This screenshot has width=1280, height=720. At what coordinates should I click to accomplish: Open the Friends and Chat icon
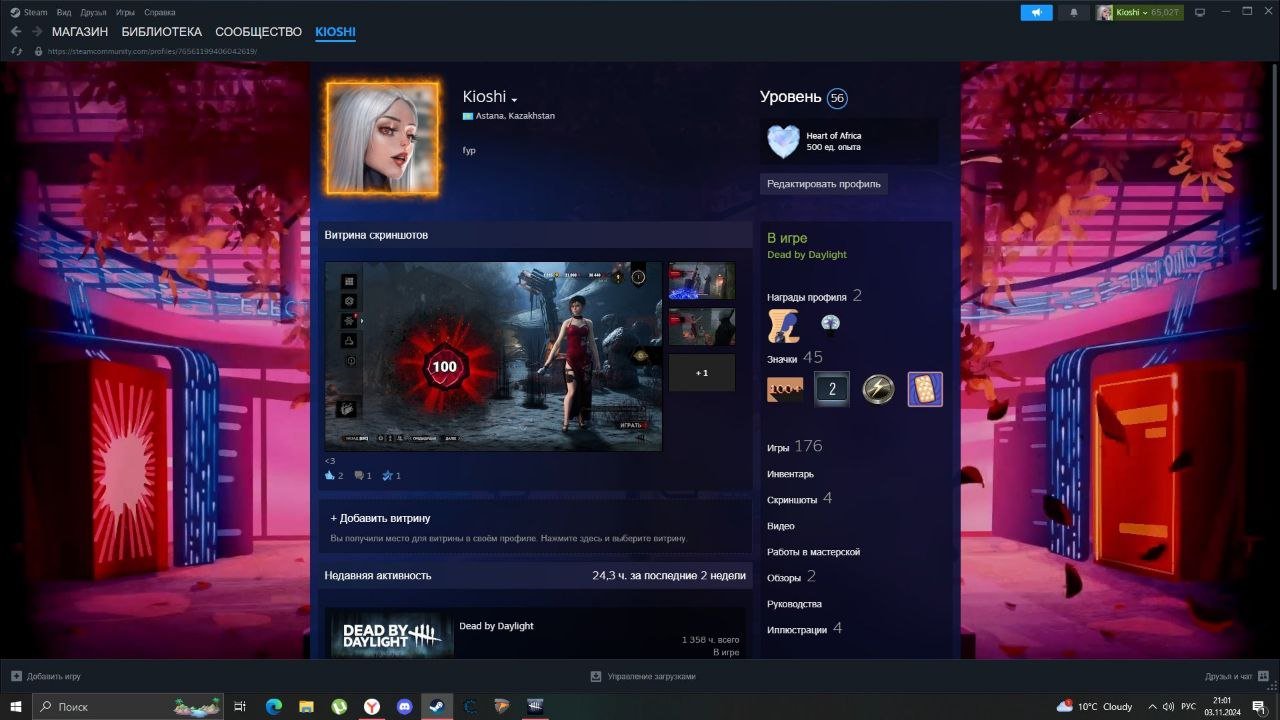pos(1263,676)
